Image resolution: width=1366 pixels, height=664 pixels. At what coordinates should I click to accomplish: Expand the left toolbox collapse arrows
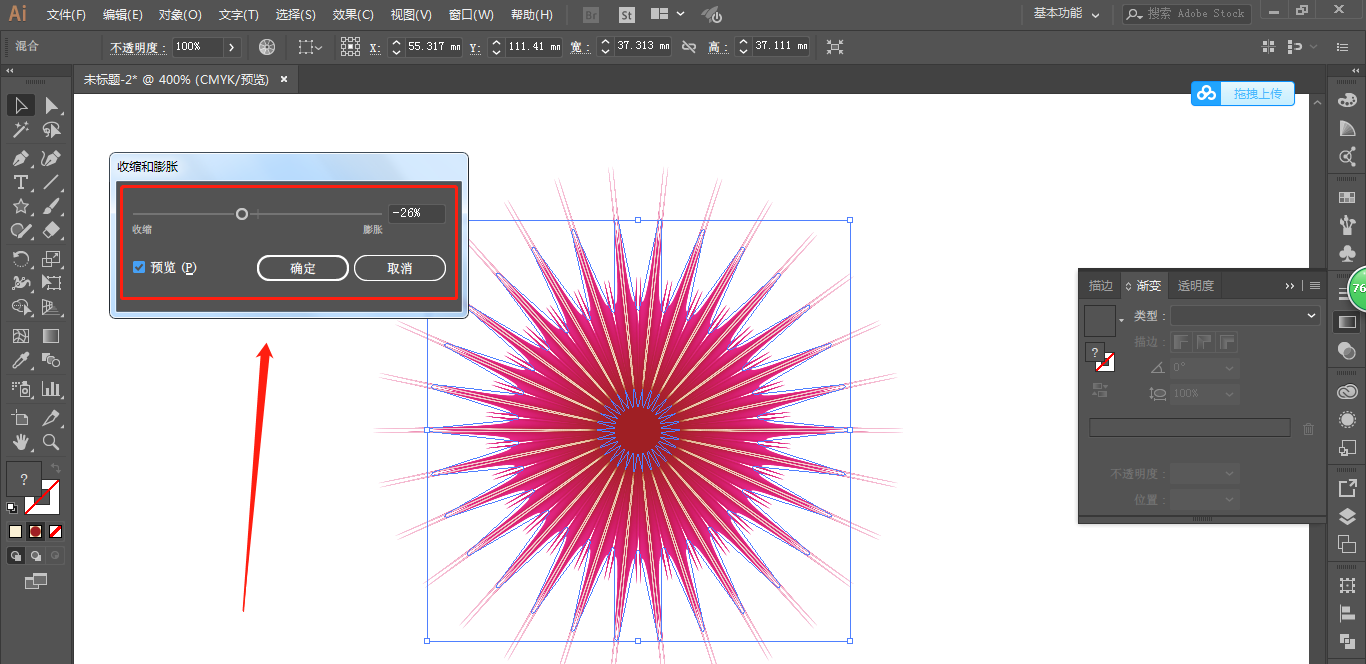[10, 72]
